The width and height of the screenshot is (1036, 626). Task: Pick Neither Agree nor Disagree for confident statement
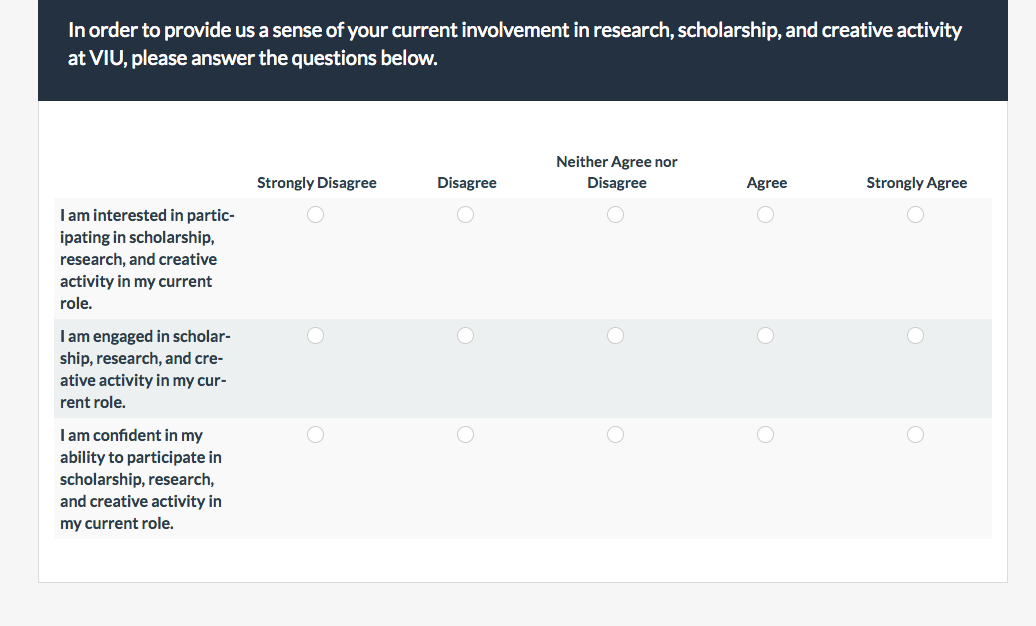(616, 435)
